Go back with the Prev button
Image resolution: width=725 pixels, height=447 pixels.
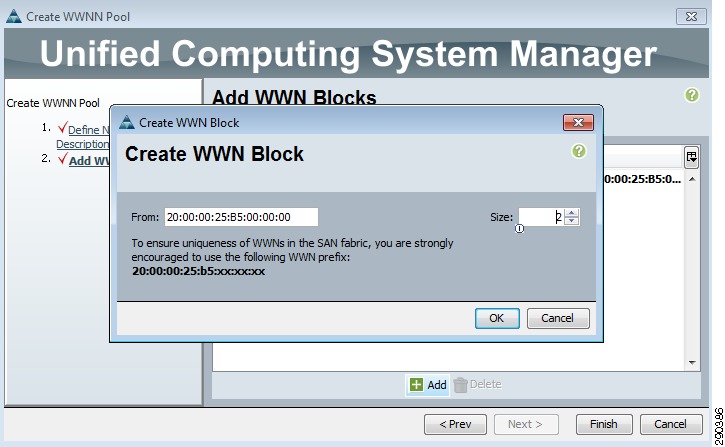pos(455,424)
